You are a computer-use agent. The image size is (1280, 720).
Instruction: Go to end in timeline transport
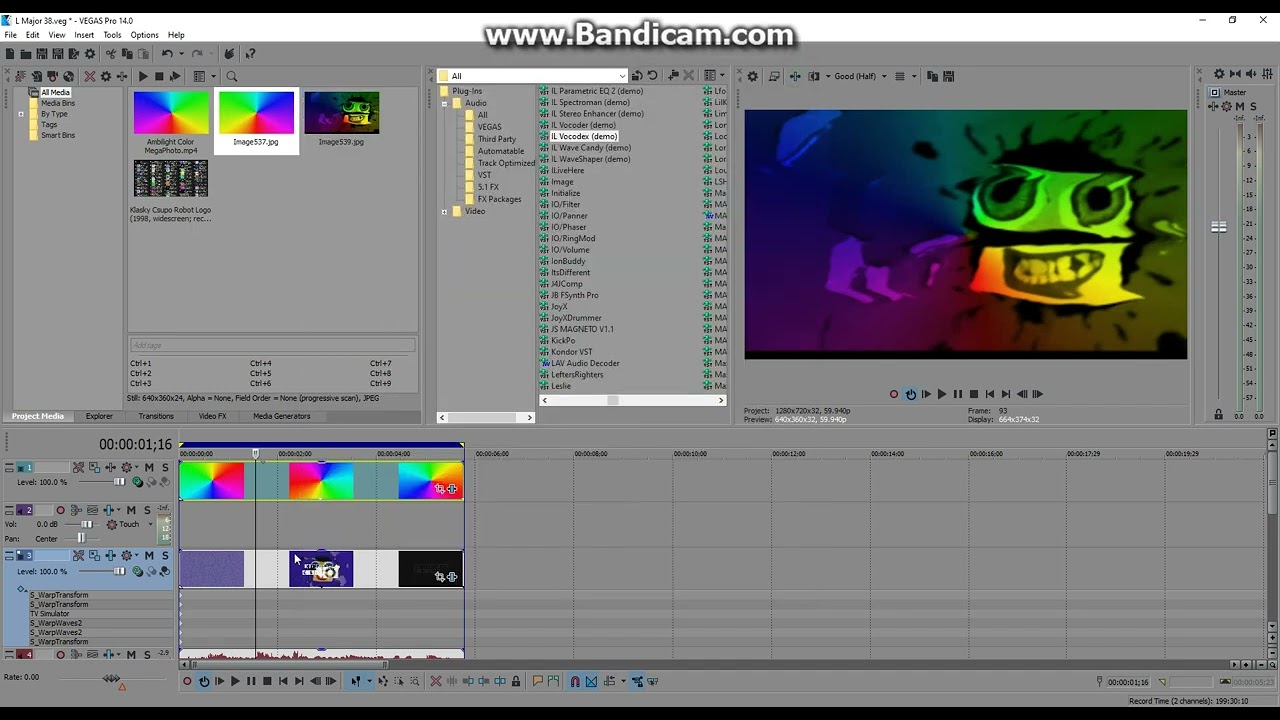(x=299, y=681)
